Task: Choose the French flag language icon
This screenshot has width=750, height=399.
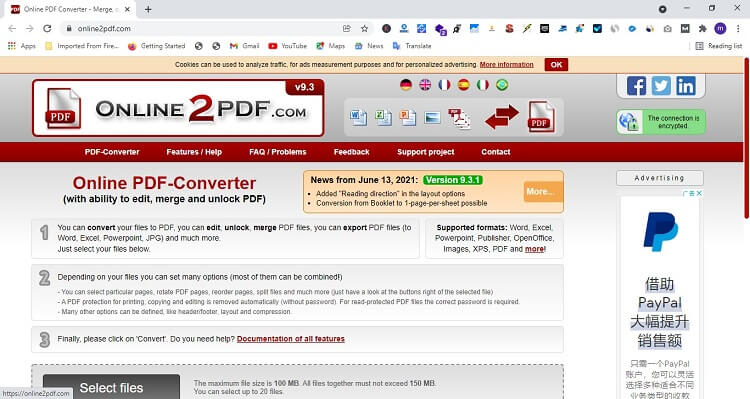Action: tap(444, 85)
